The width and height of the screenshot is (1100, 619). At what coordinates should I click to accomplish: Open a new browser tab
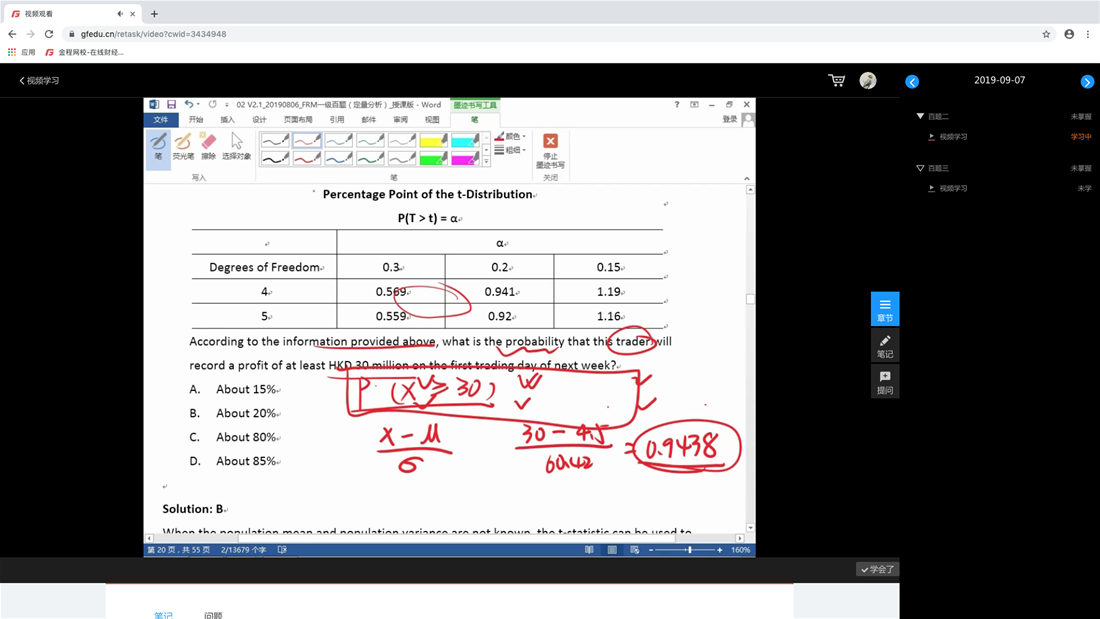tap(154, 13)
